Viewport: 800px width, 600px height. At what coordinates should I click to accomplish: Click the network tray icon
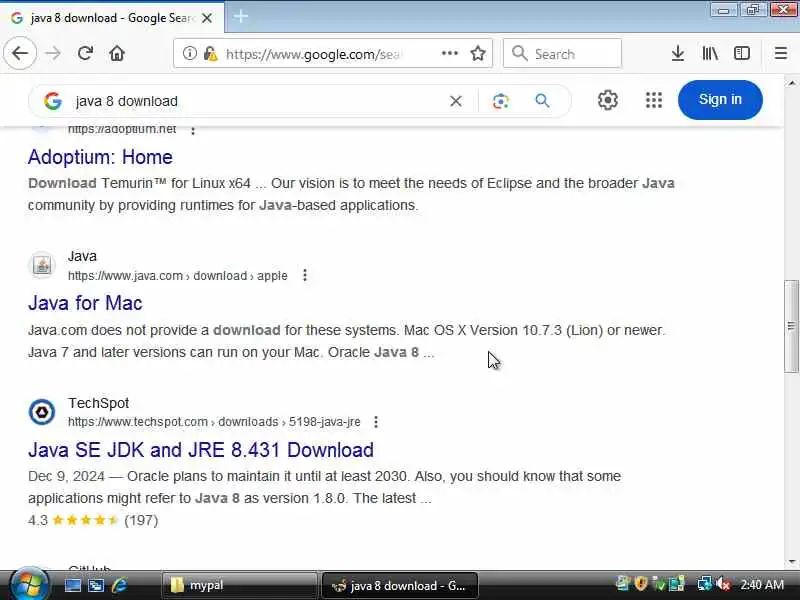pos(705,584)
